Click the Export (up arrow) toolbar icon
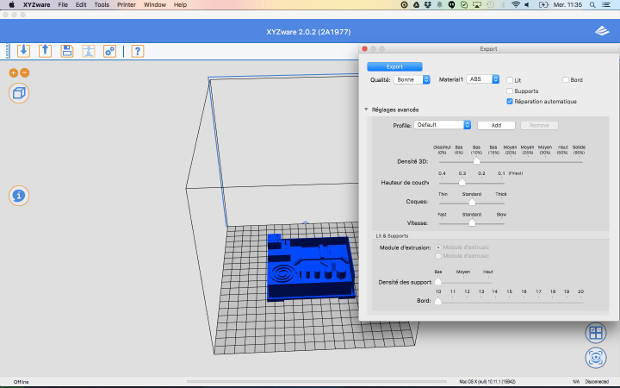Image resolution: width=620 pixels, height=388 pixels. pyautogui.click(x=45, y=51)
